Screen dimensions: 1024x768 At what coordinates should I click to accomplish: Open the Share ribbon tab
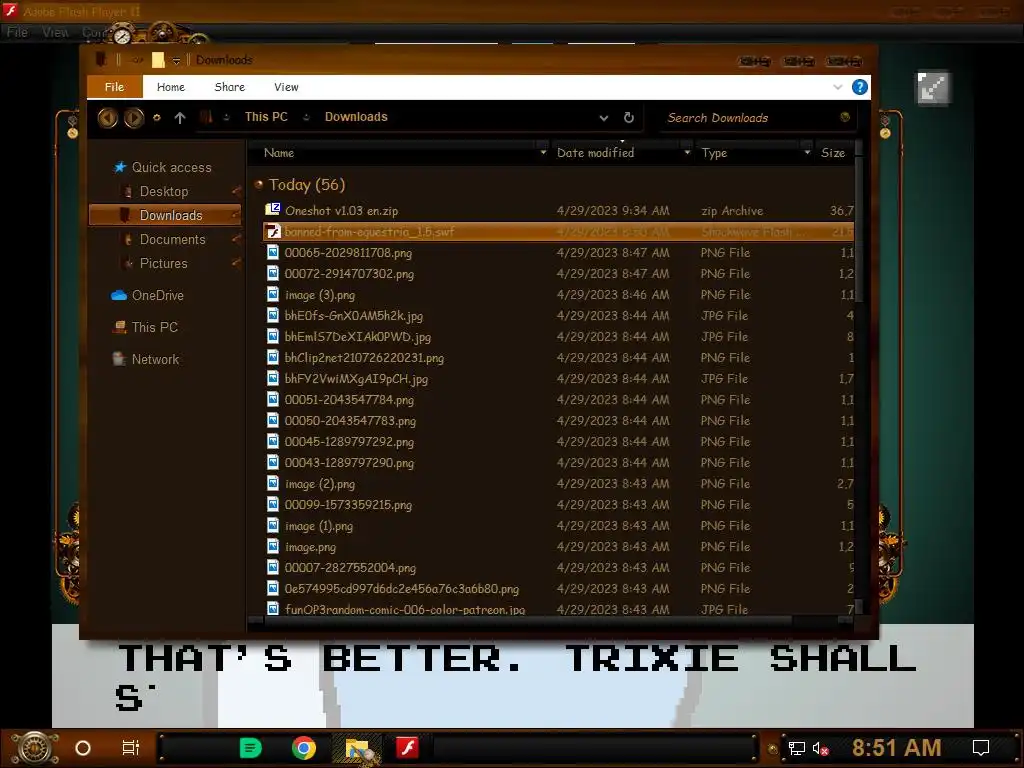tap(230, 87)
